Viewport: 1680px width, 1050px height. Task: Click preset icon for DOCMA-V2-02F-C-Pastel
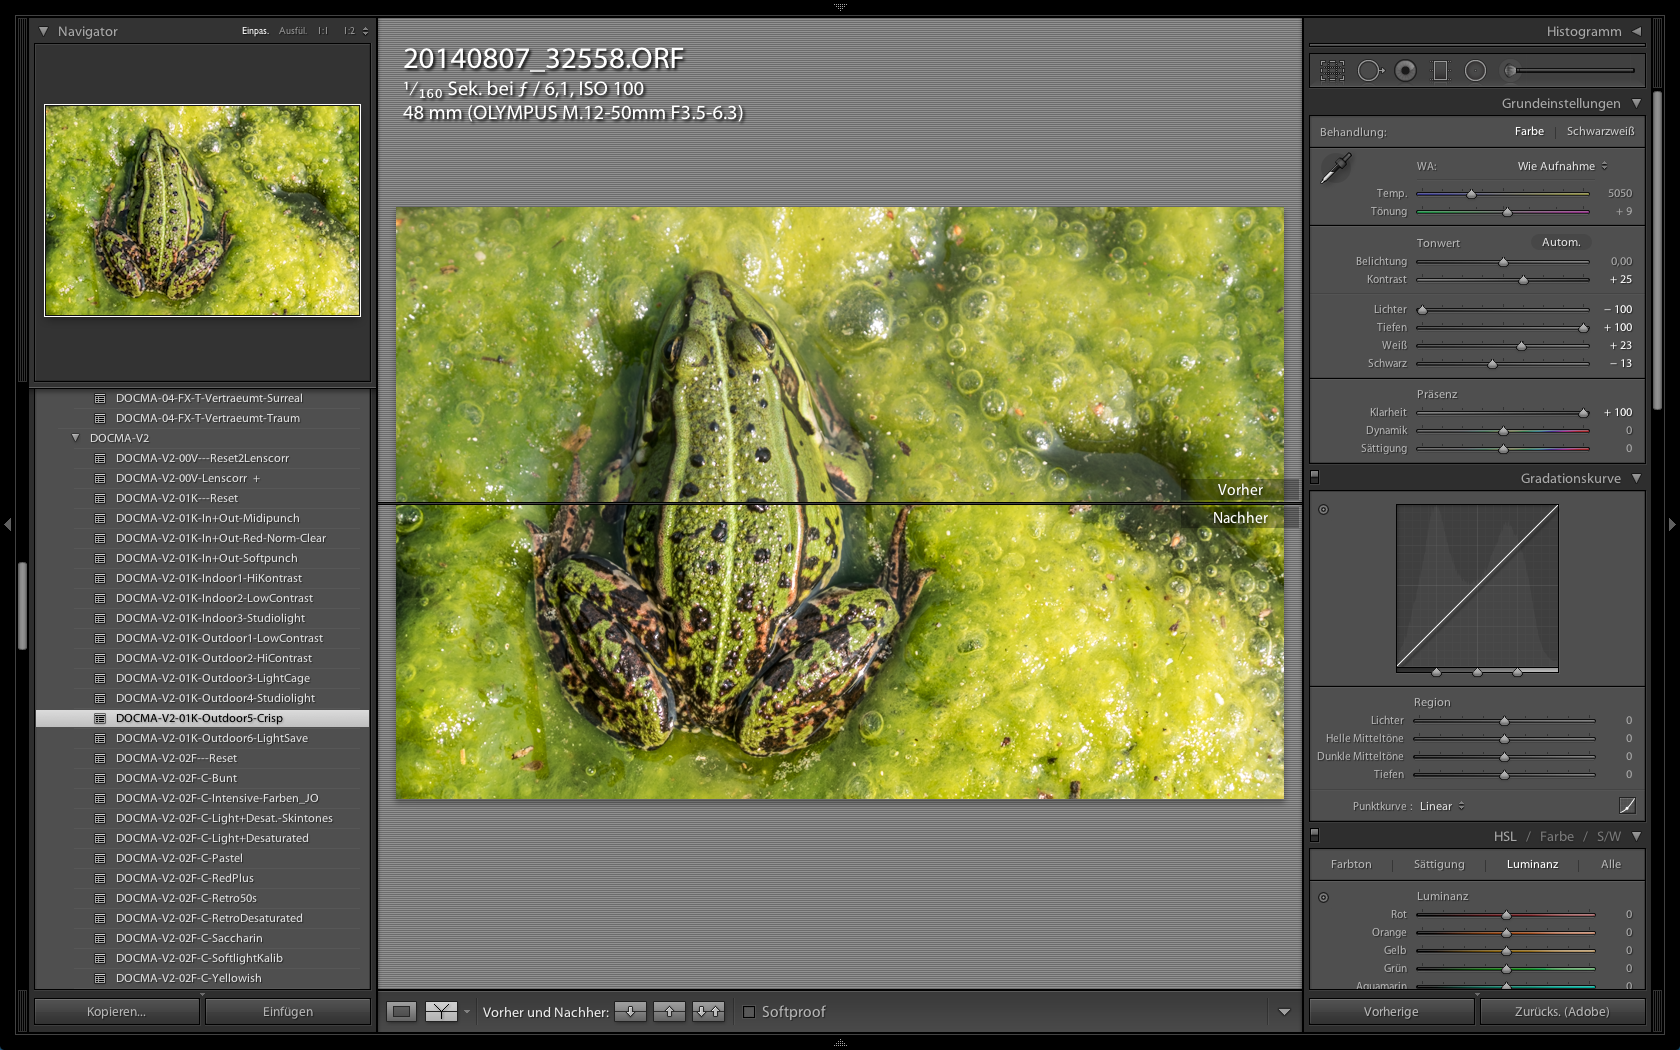pos(100,859)
